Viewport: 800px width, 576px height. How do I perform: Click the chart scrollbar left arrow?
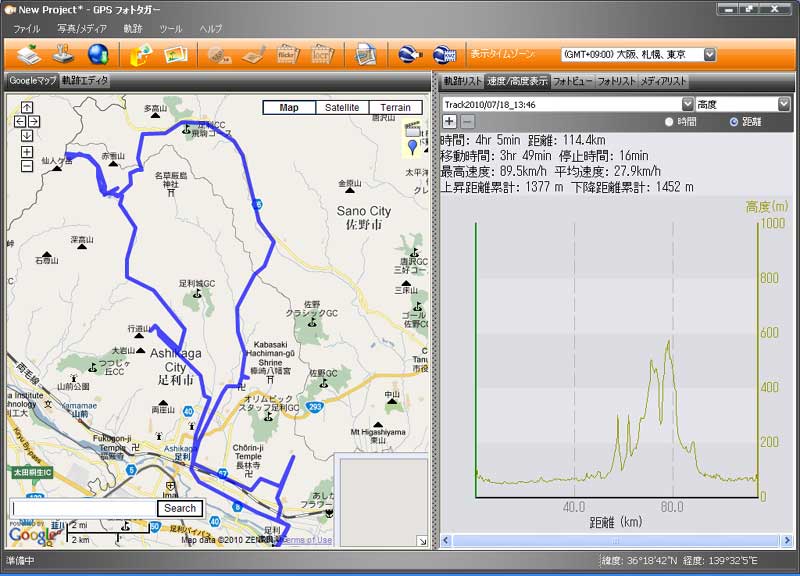(446, 540)
